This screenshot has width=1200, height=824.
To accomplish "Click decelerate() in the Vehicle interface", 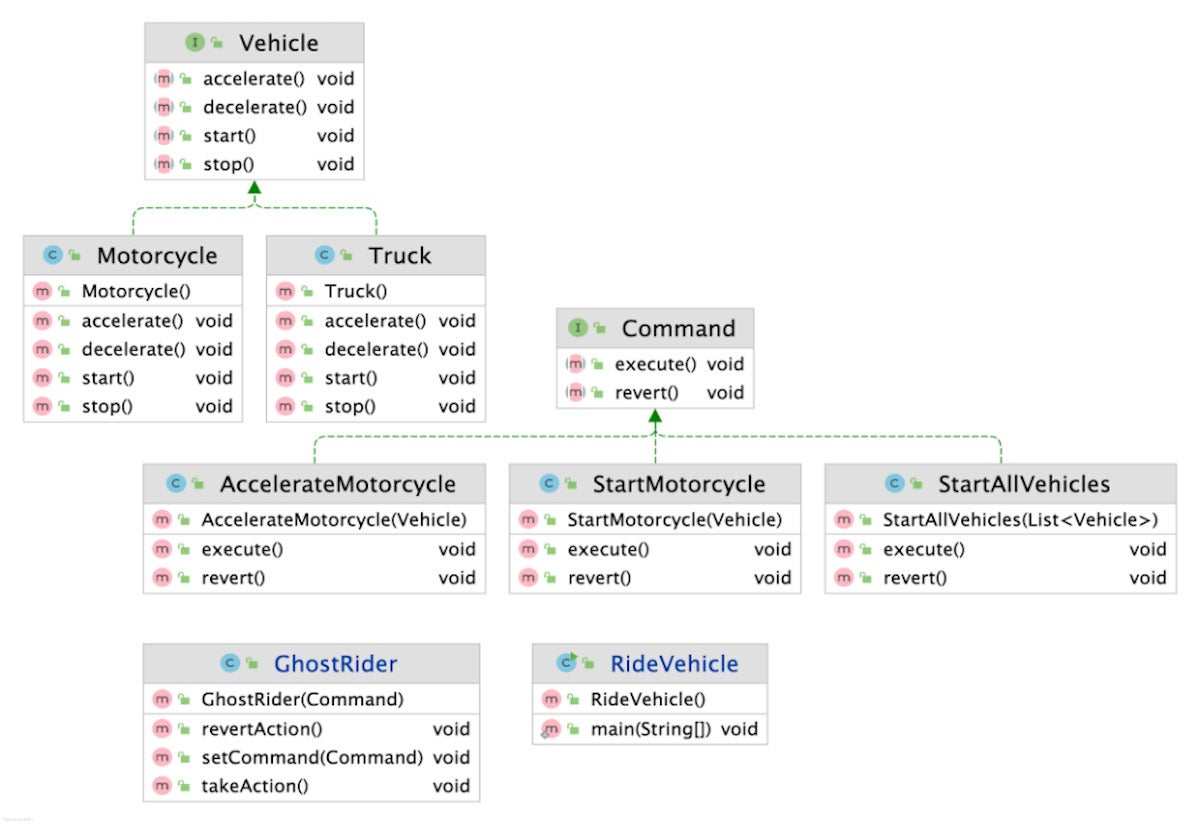I will [x=255, y=107].
